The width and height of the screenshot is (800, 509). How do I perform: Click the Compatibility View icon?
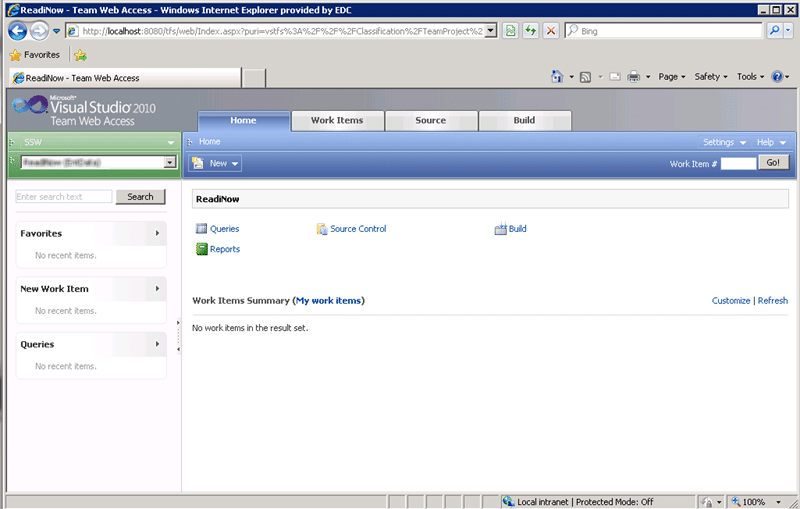tap(510, 31)
